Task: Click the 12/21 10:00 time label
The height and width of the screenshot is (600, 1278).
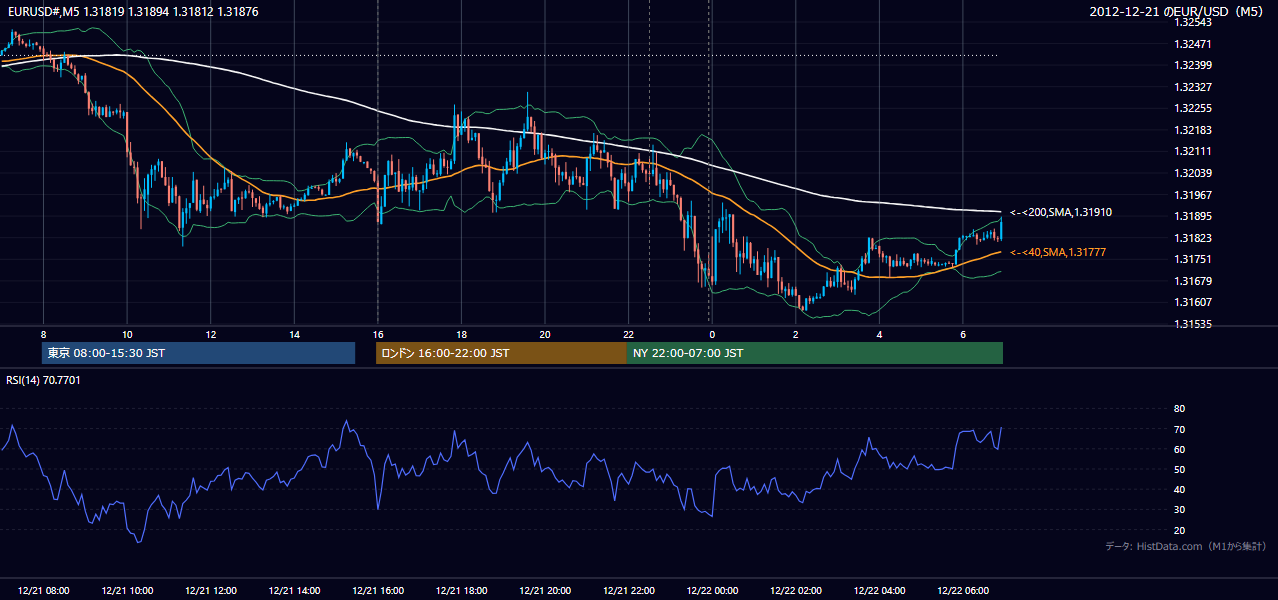Action: coord(127,591)
